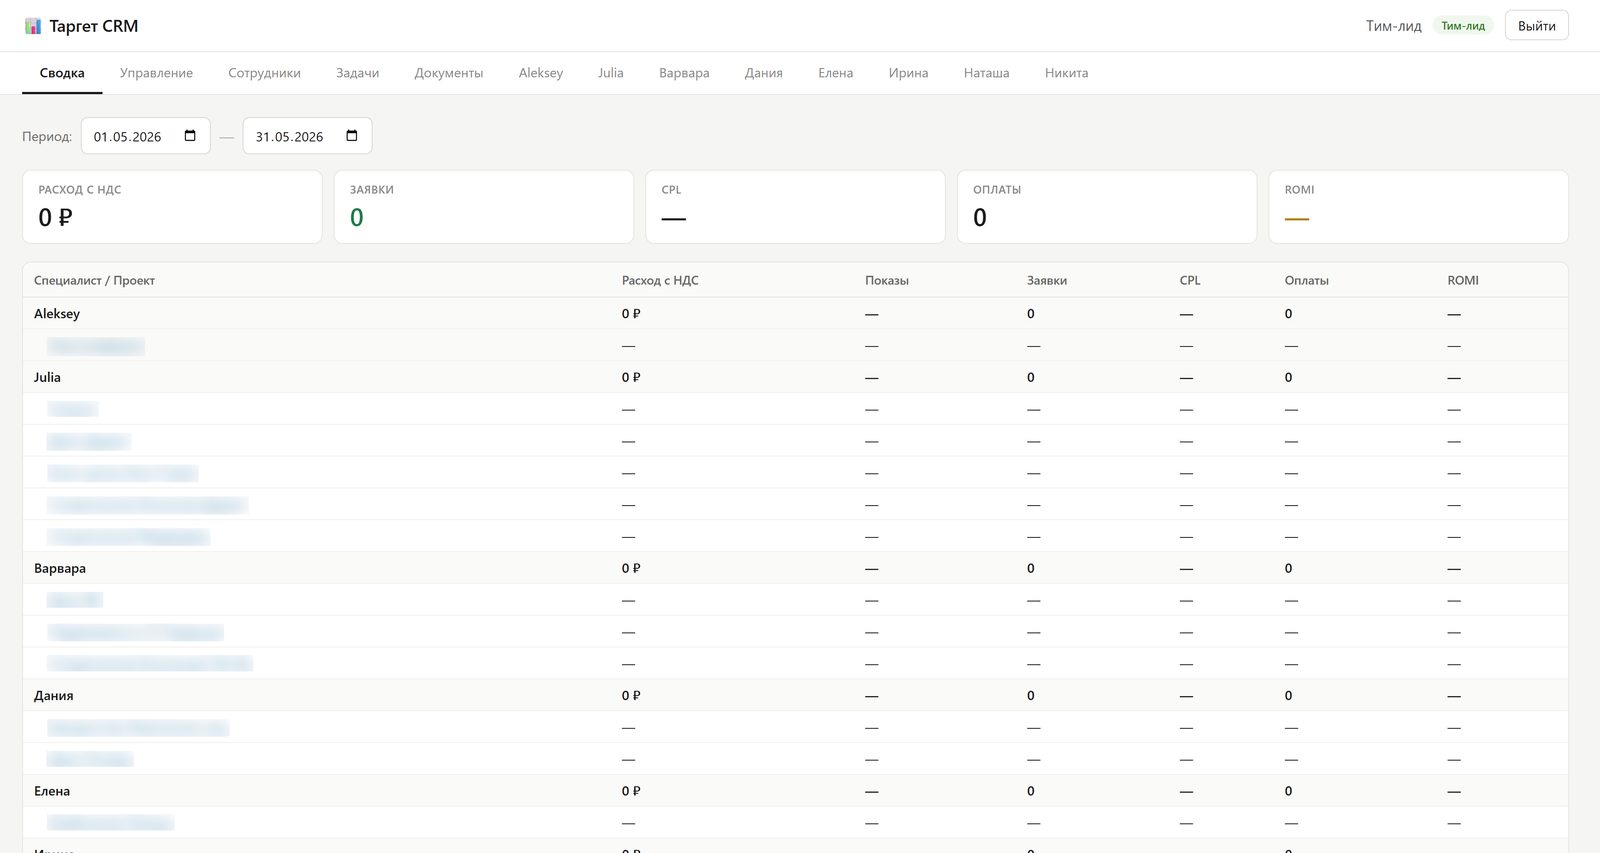Open calendar picker for start date 01.05.2026
The width and height of the screenshot is (1600, 853).
[x=190, y=136]
